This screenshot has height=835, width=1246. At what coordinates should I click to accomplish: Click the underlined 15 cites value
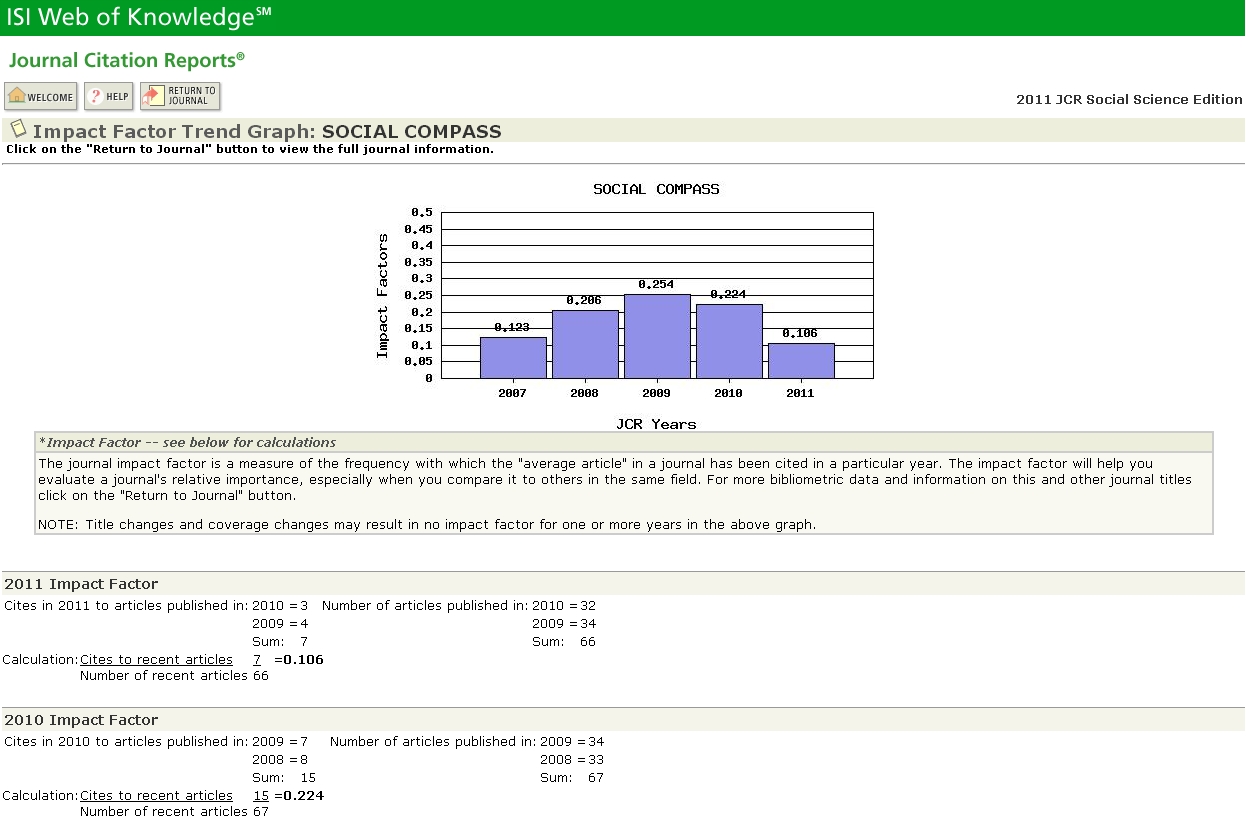pos(261,795)
